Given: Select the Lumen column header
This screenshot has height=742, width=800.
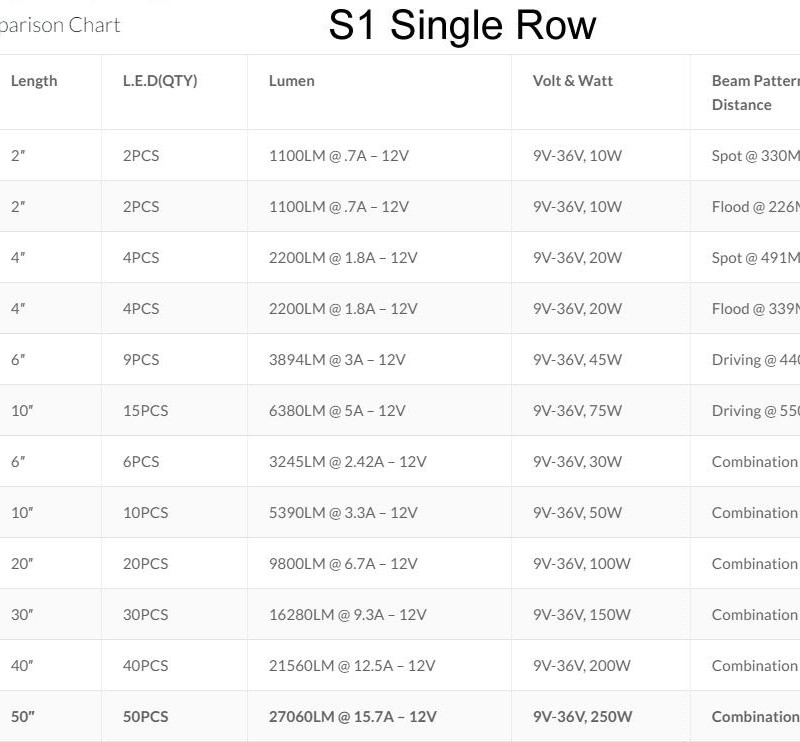Looking at the screenshot, I should 292,81.
